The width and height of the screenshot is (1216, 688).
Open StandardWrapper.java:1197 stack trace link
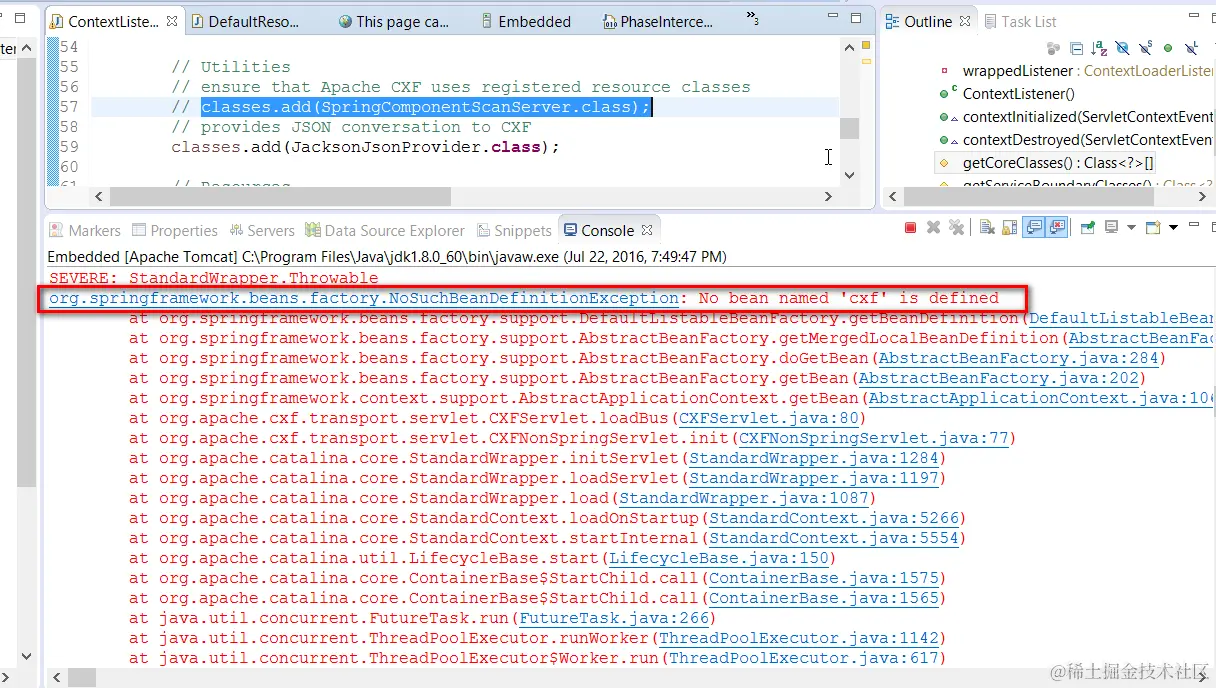click(814, 478)
